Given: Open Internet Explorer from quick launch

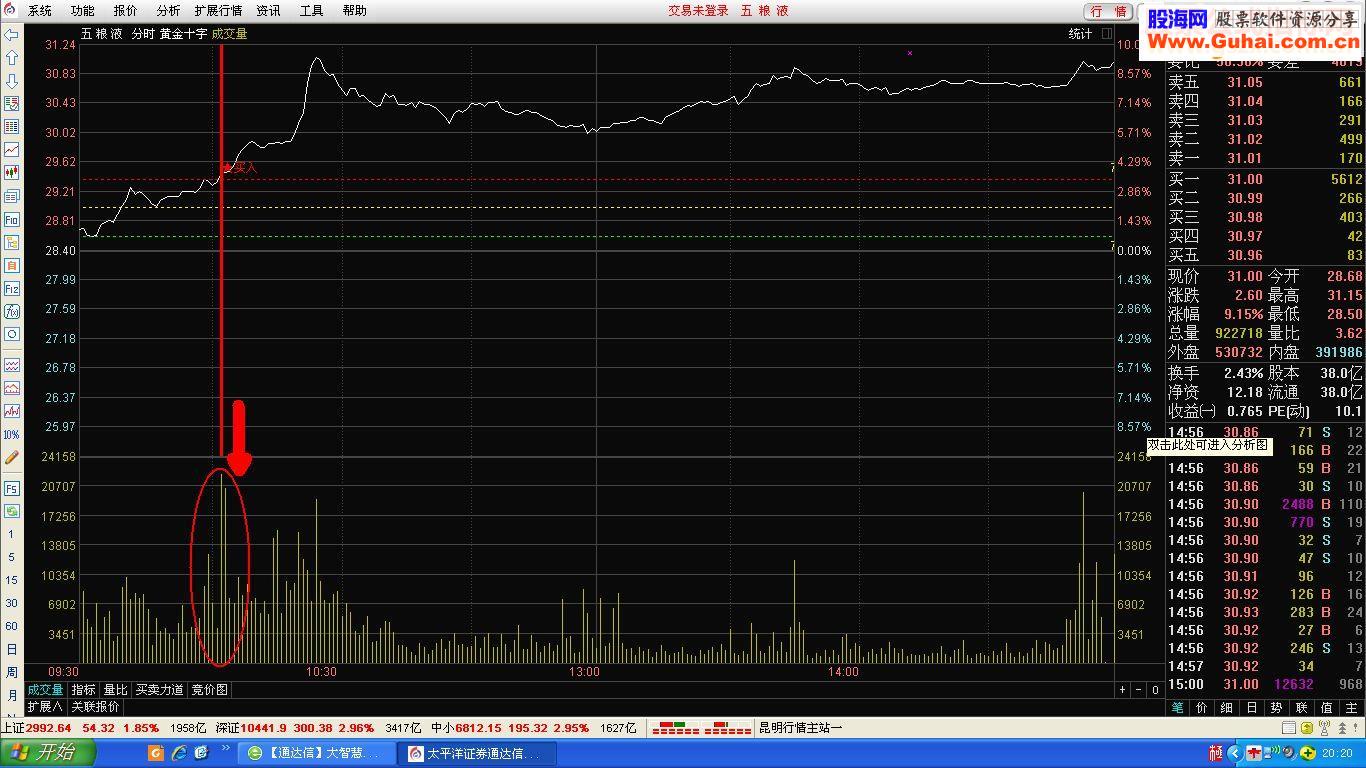Looking at the screenshot, I should click(x=179, y=752).
